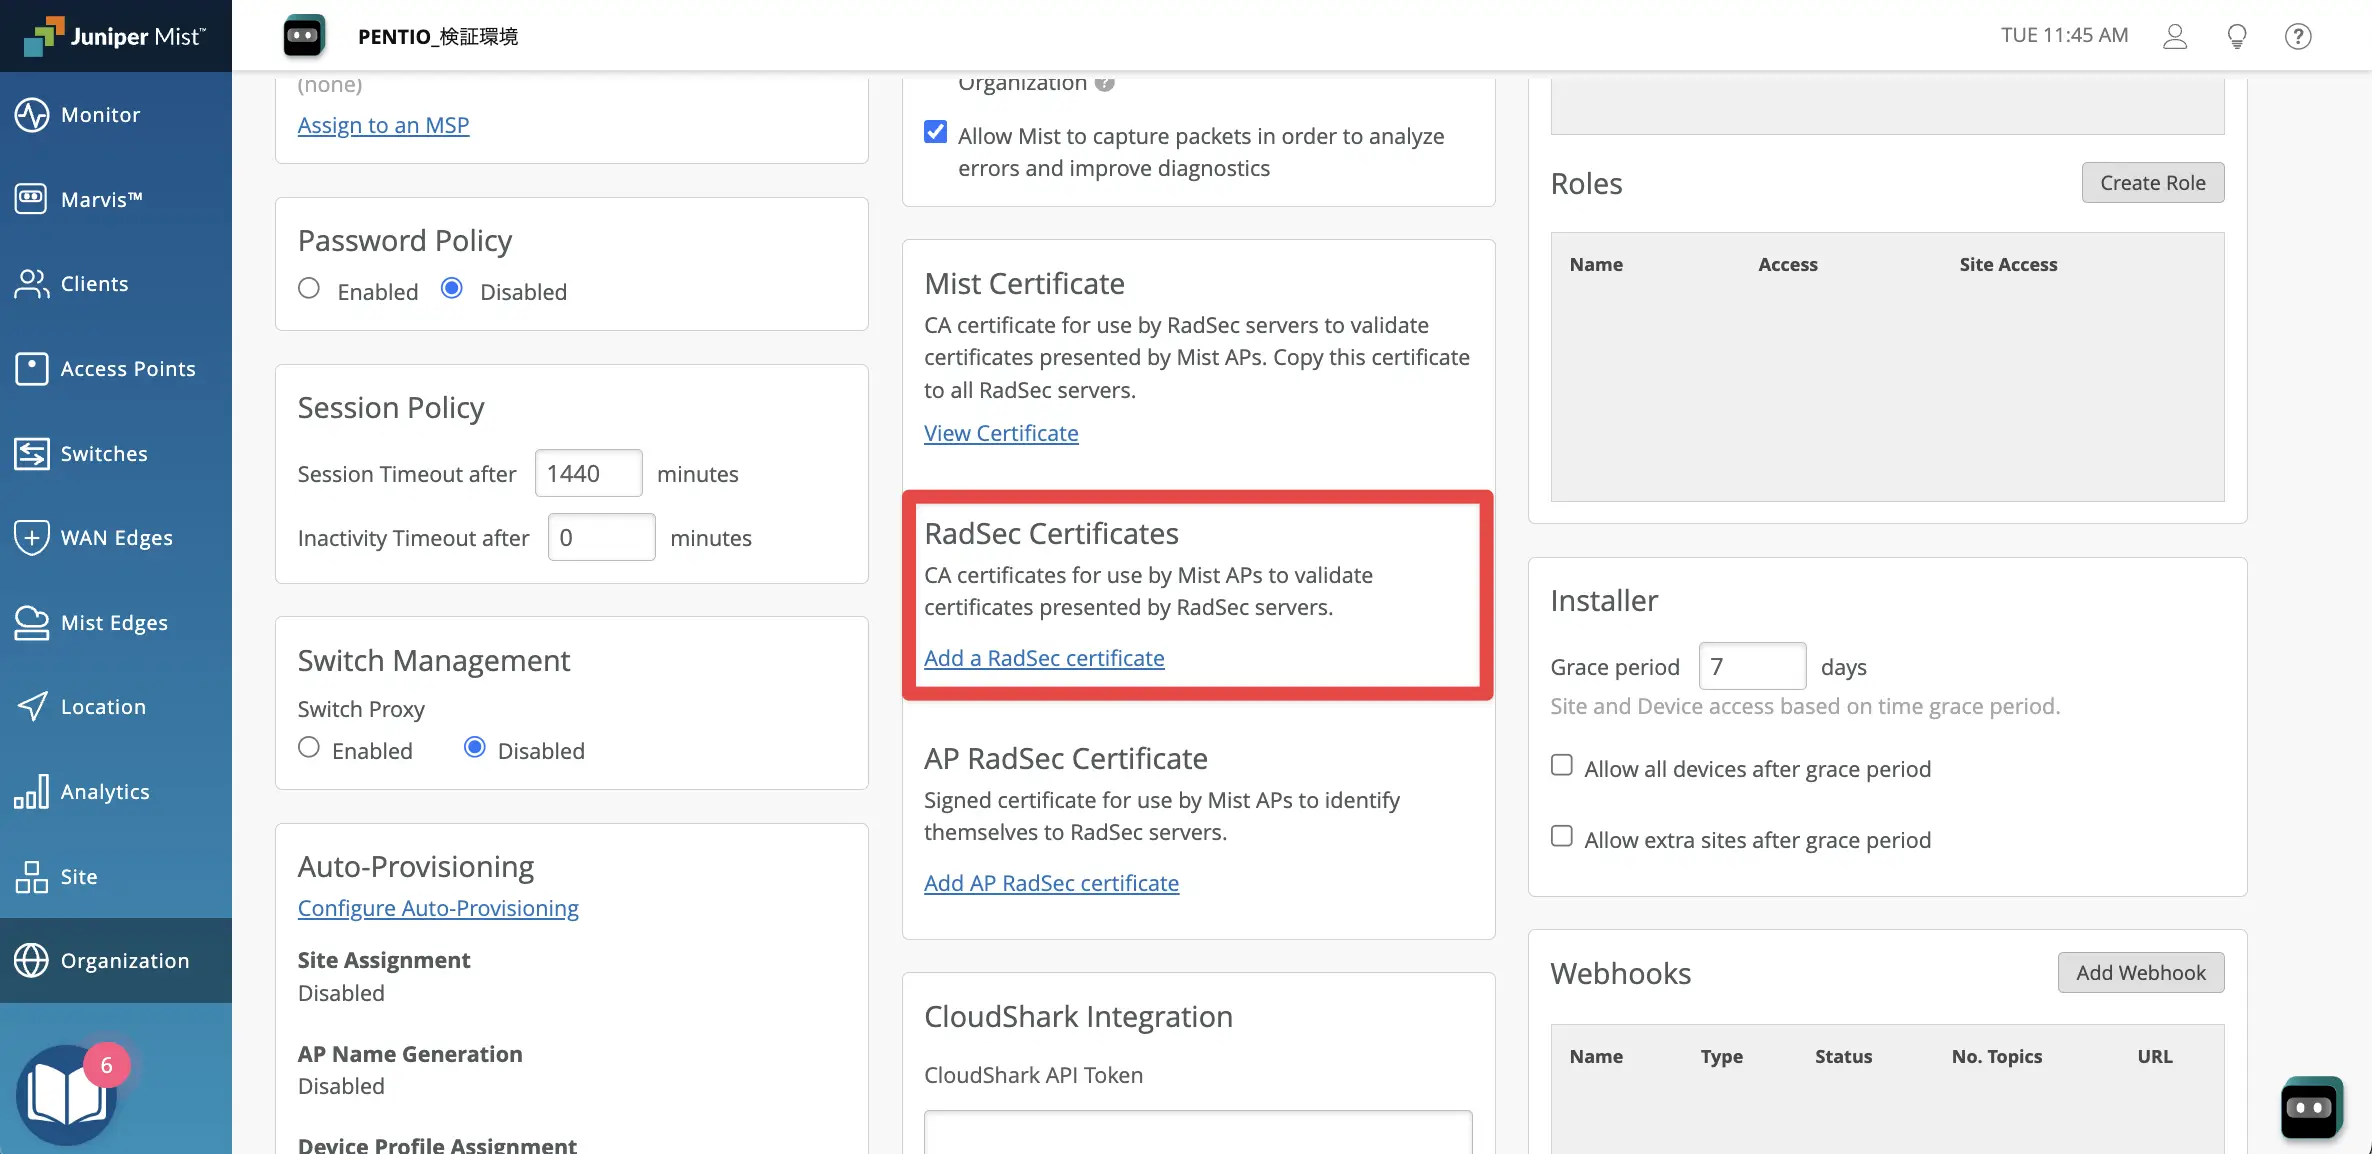Click the PENTIO organization name text
Viewport: 2372px width, 1154px height.
tap(438, 36)
